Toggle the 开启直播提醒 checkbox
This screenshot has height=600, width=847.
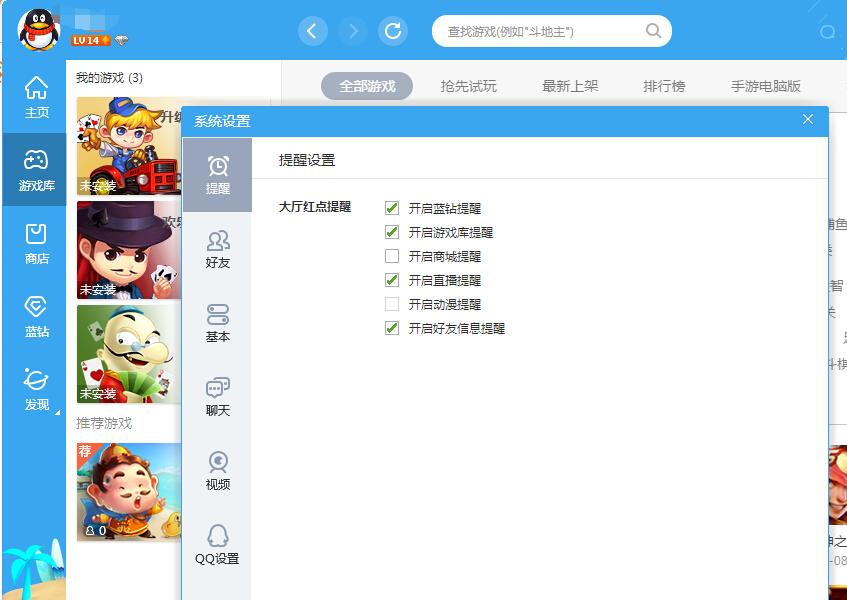tap(392, 281)
